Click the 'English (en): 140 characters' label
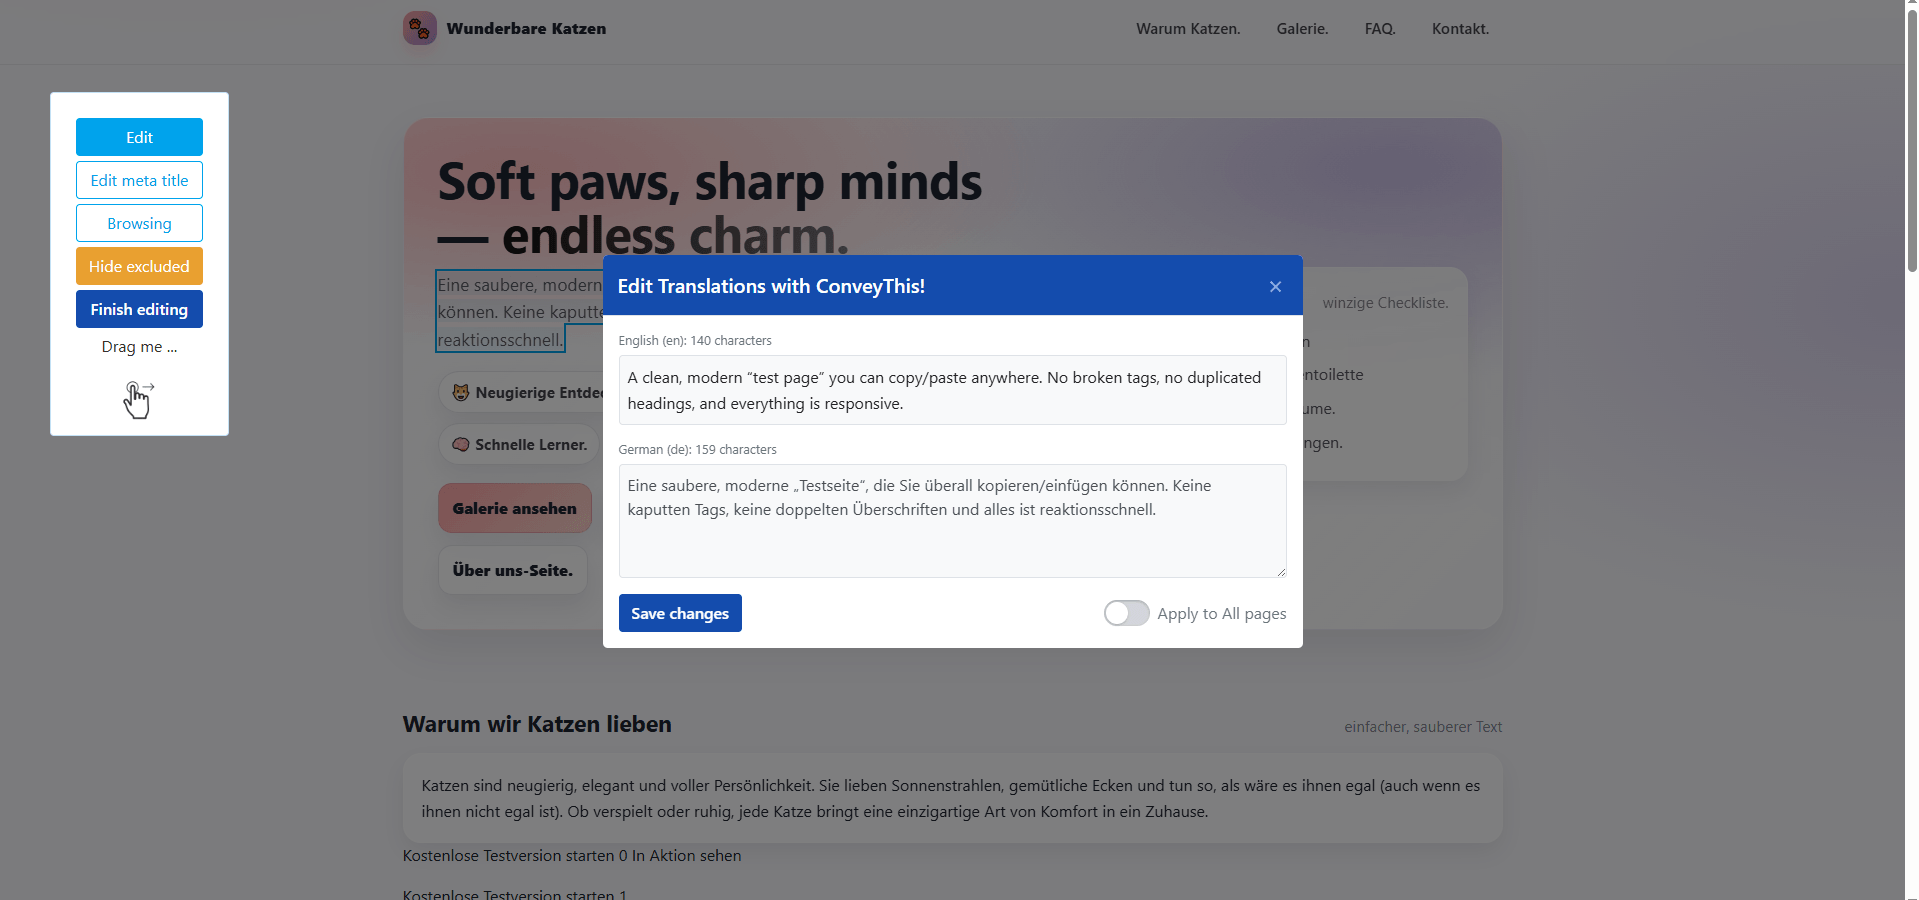 [695, 340]
